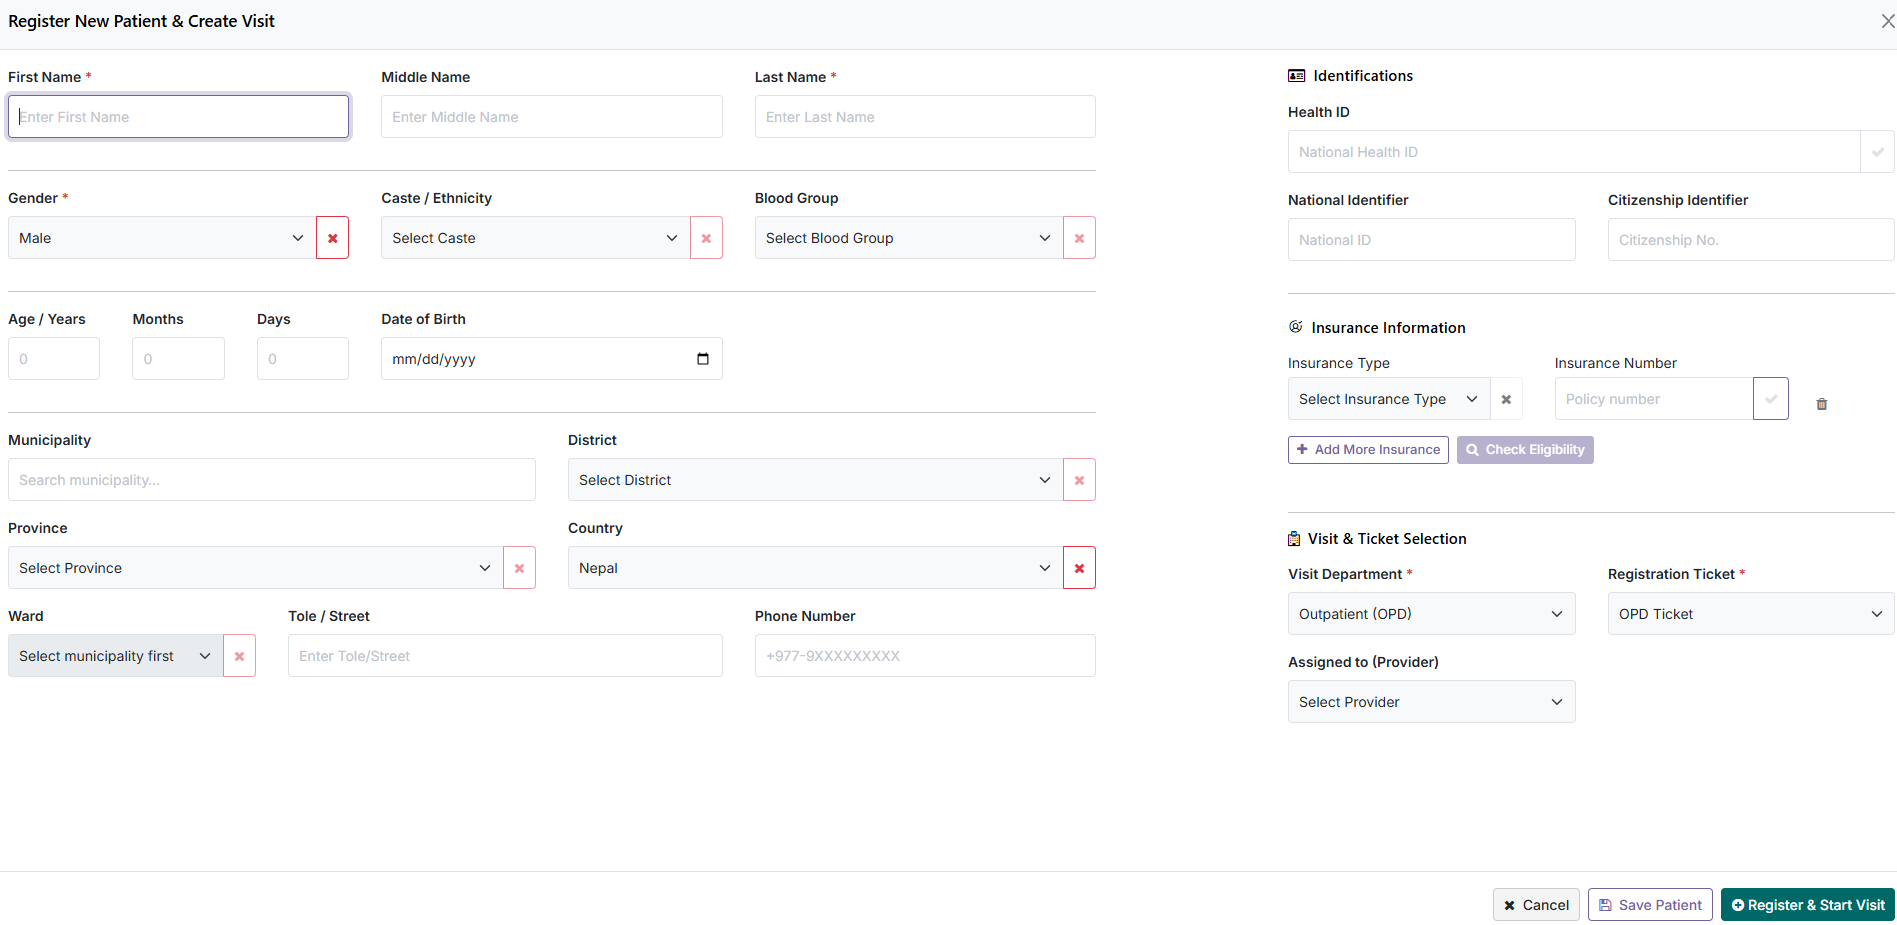Focus the Phone Number field
Screen dimensions: 1897x925
coord(925,656)
